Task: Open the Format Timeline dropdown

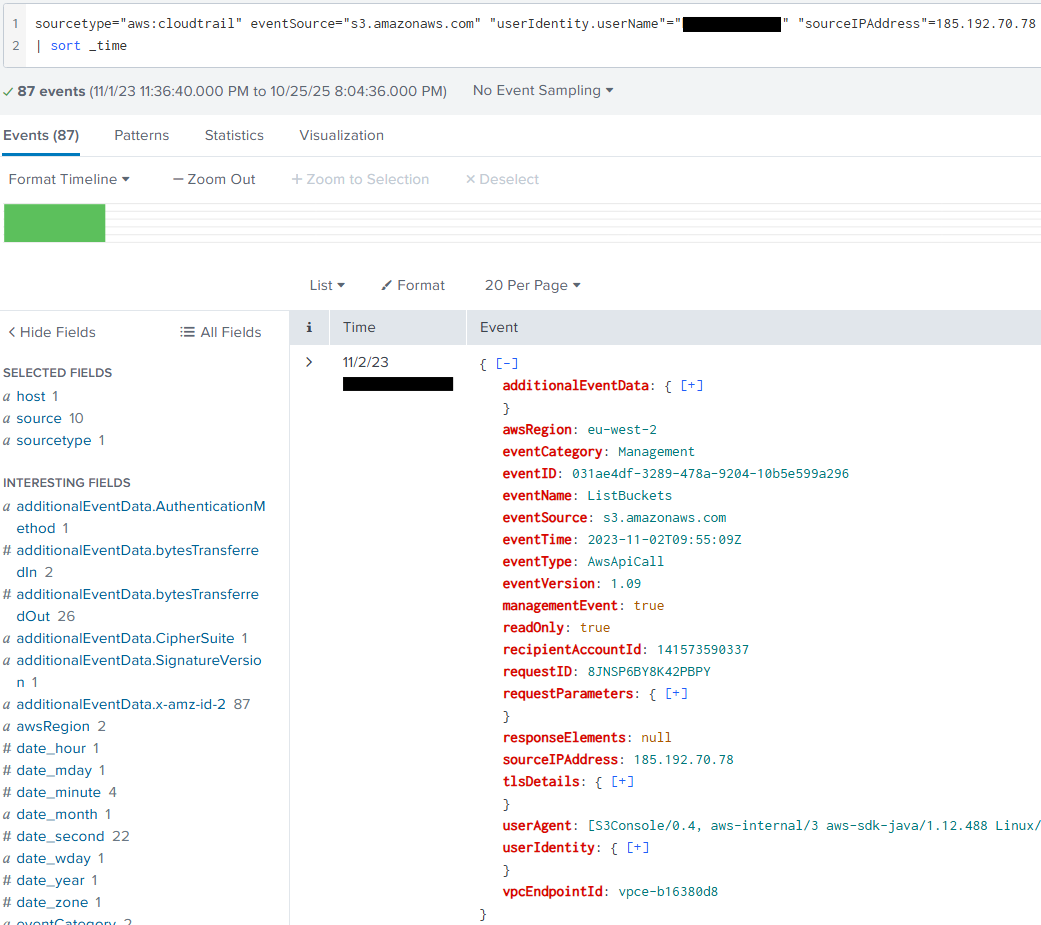Action: click(69, 179)
